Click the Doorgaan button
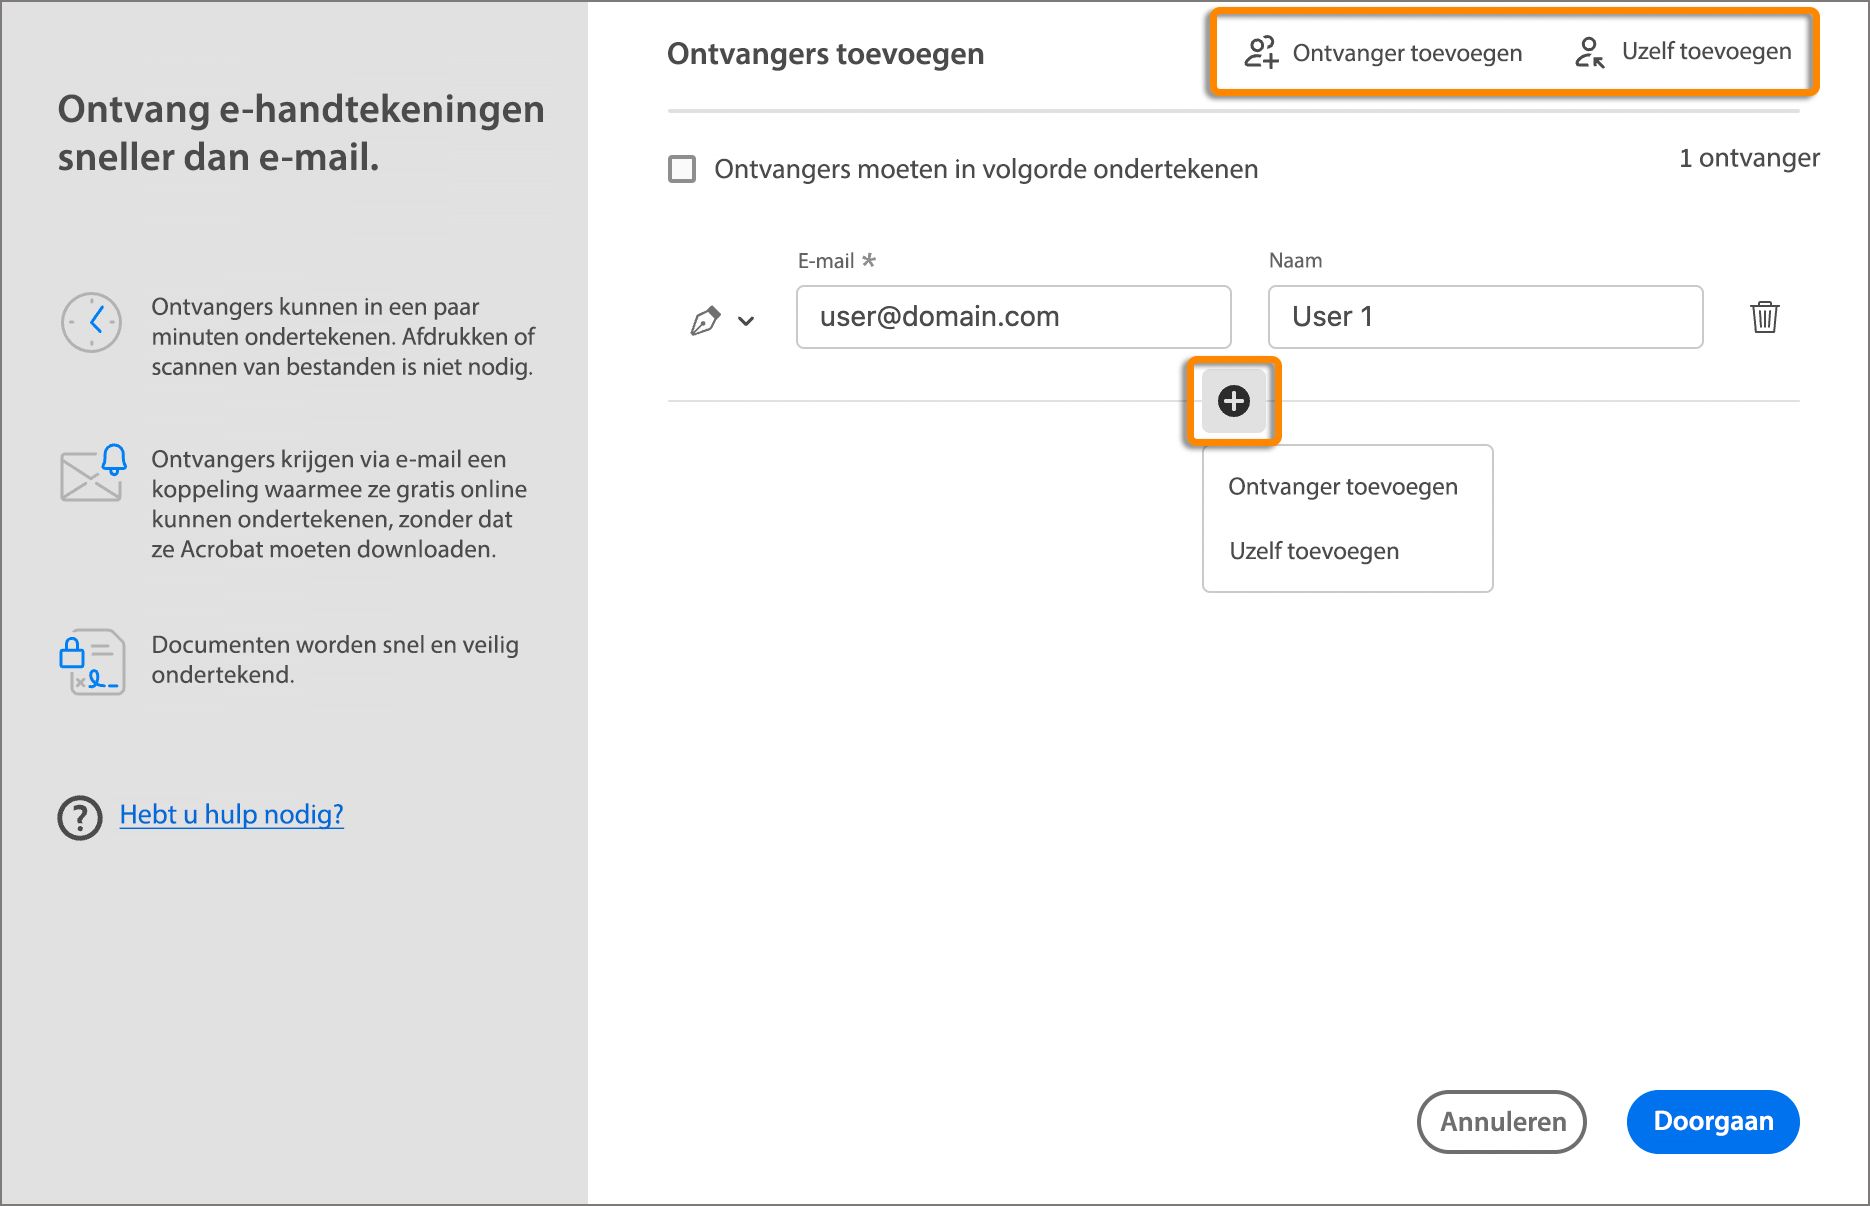This screenshot has height=1206, width=1870. (1712, 1122)
